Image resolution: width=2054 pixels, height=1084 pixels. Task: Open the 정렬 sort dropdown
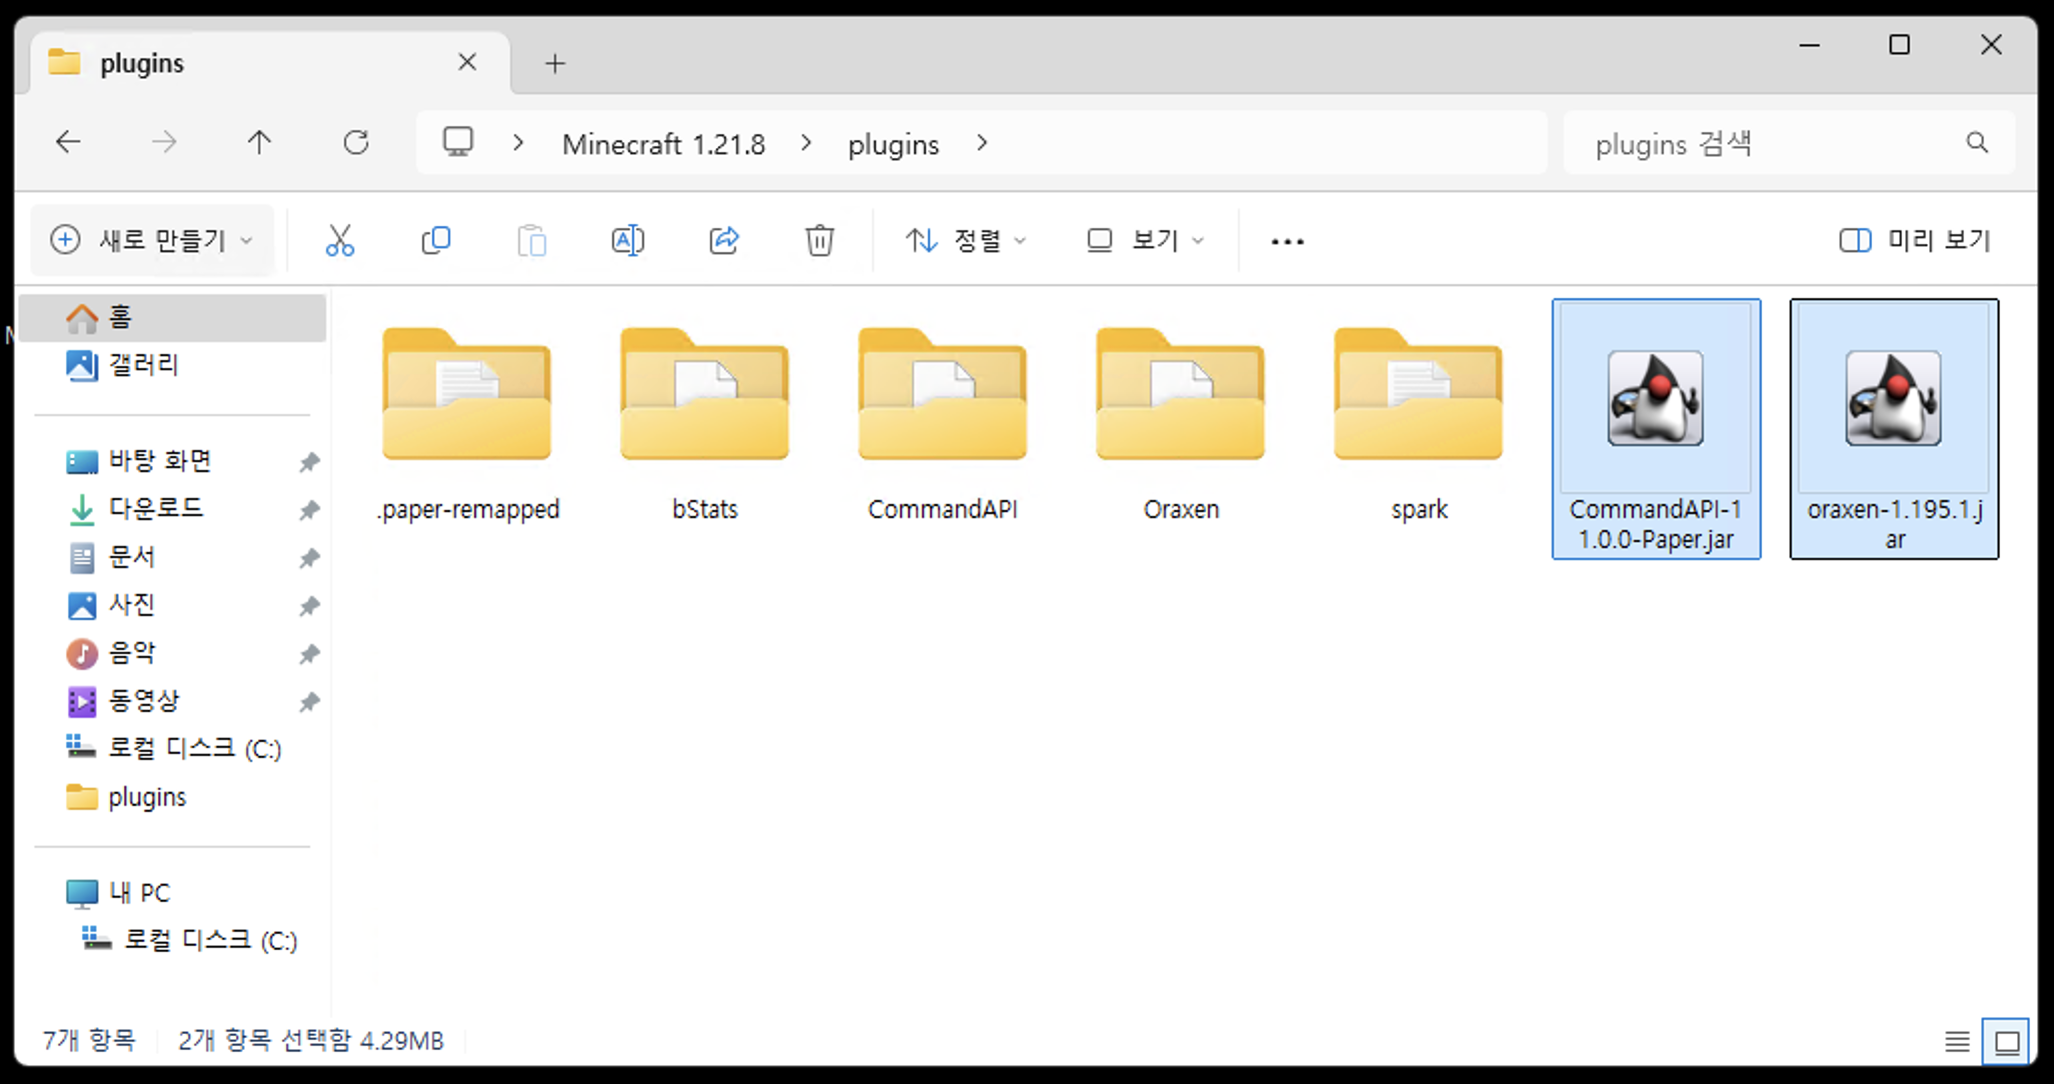966,241
